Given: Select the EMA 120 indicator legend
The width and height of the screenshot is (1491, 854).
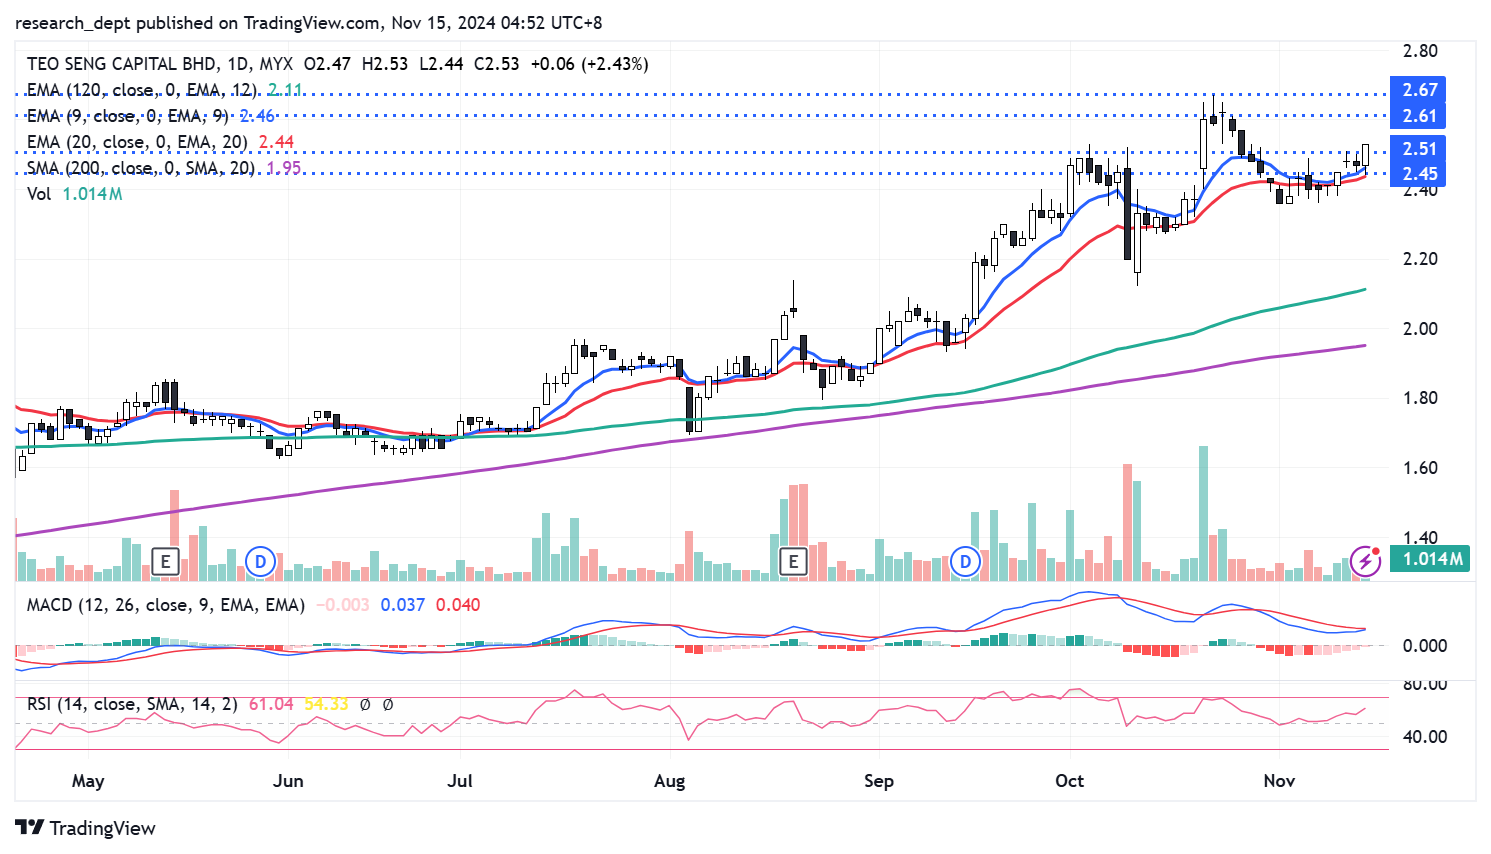Looking at the screenshot, I should [140, 90].
